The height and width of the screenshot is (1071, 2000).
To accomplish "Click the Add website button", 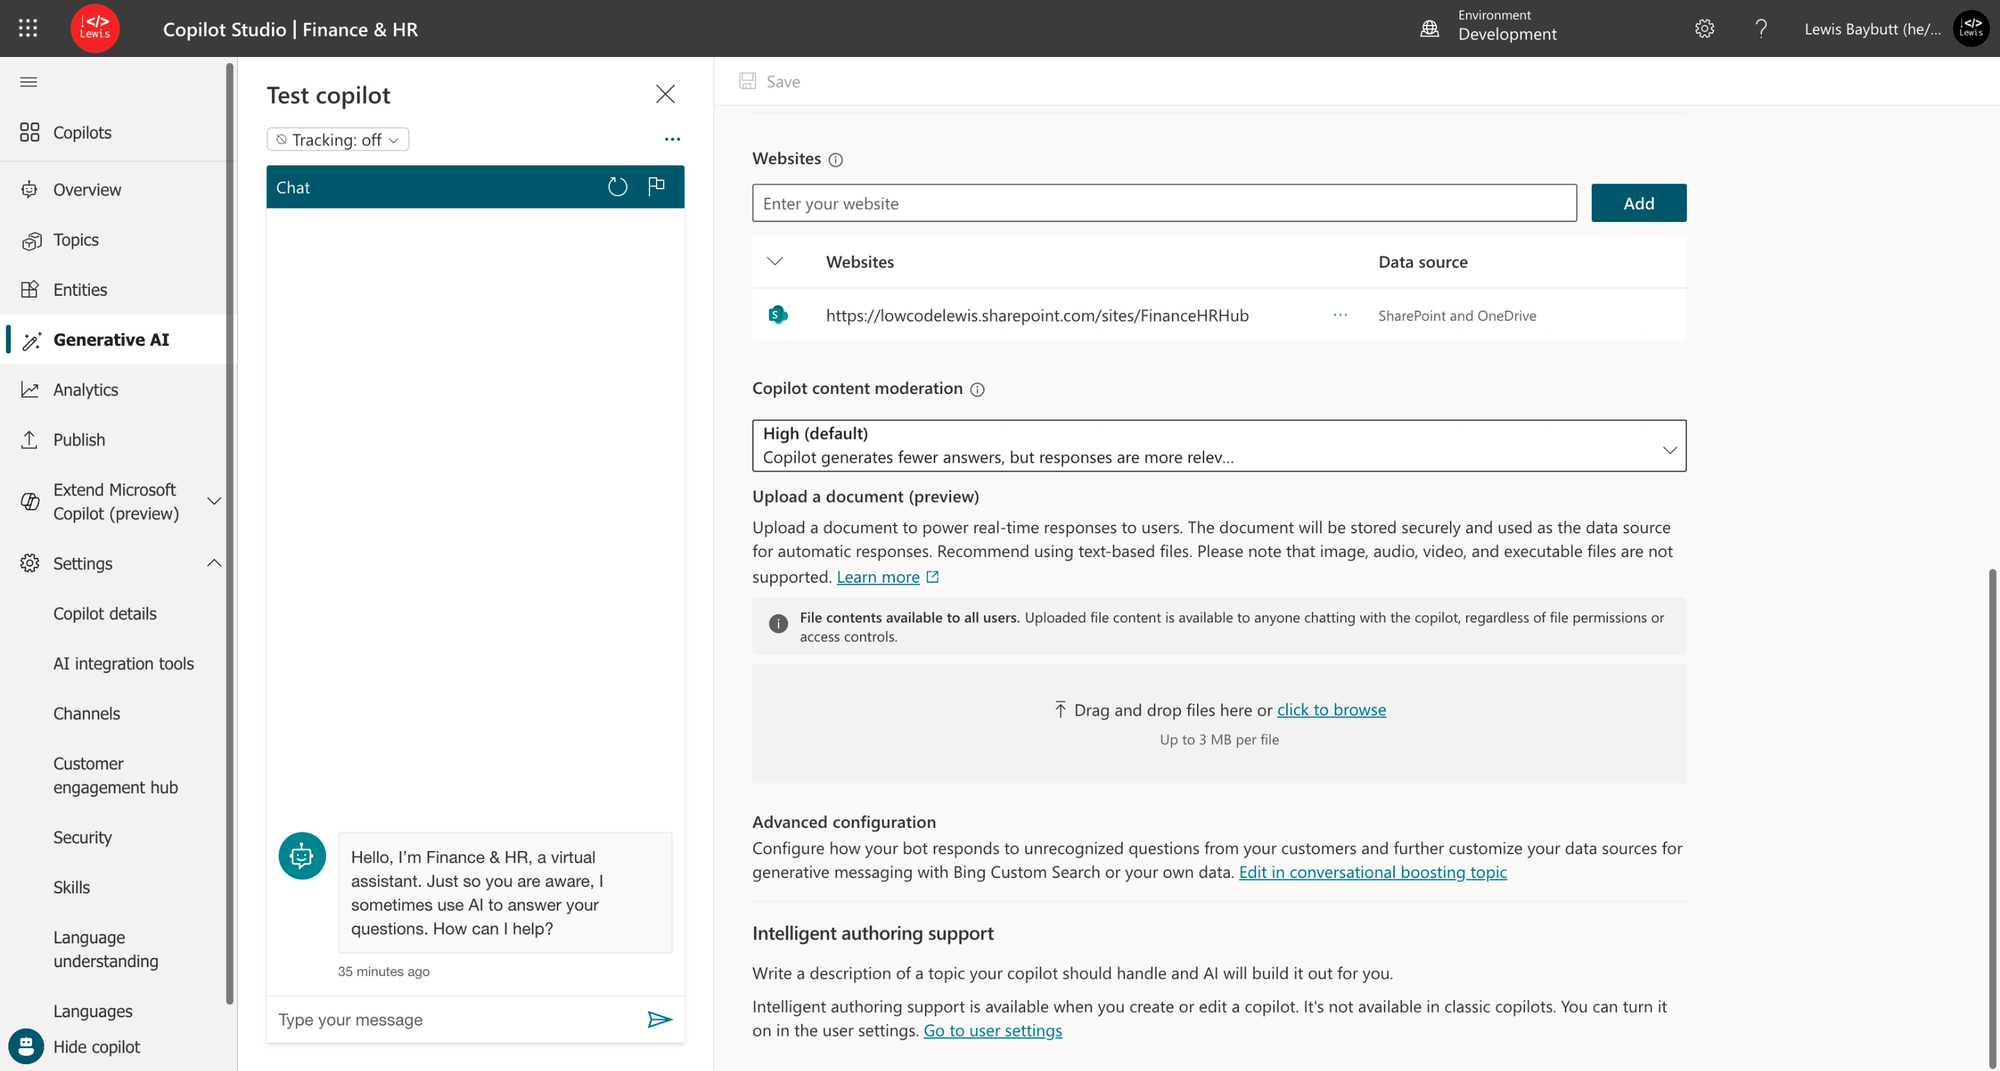I will [x=1638, y=203].
